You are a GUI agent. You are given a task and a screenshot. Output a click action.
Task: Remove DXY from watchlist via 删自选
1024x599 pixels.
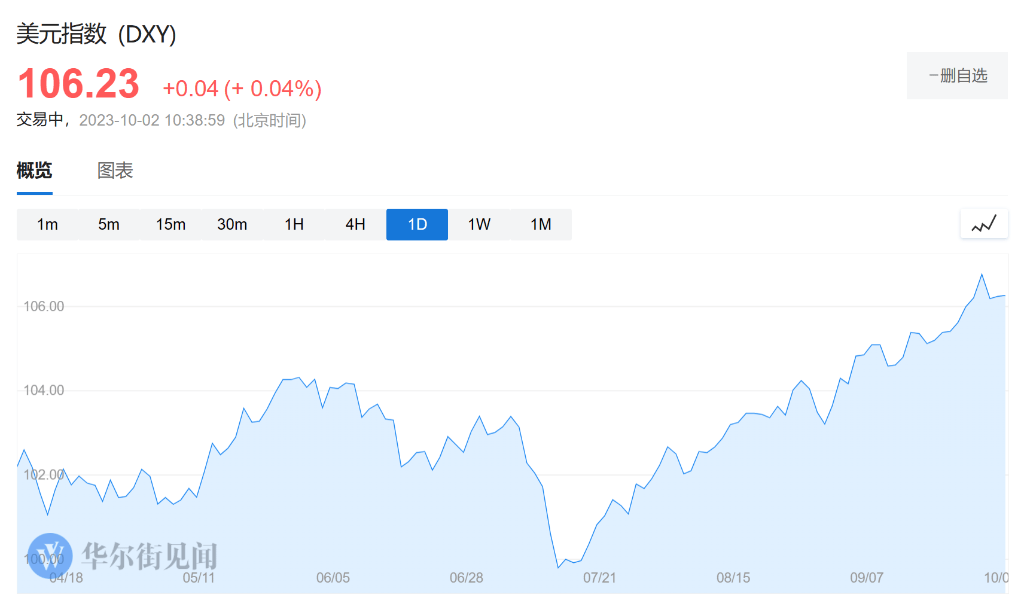pyautogui.click(x=957, y=75)
